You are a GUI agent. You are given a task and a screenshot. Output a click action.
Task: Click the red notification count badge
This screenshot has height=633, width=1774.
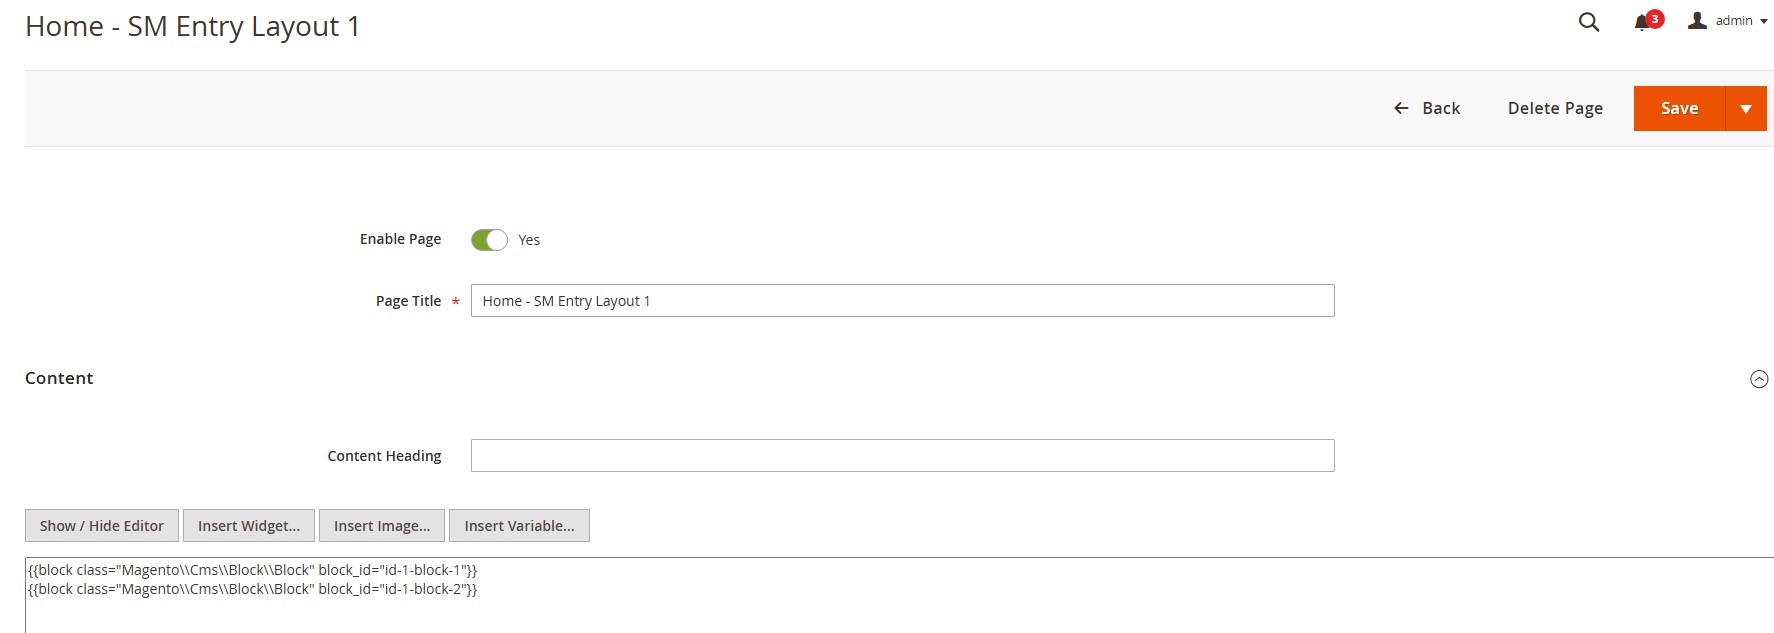1655,18
